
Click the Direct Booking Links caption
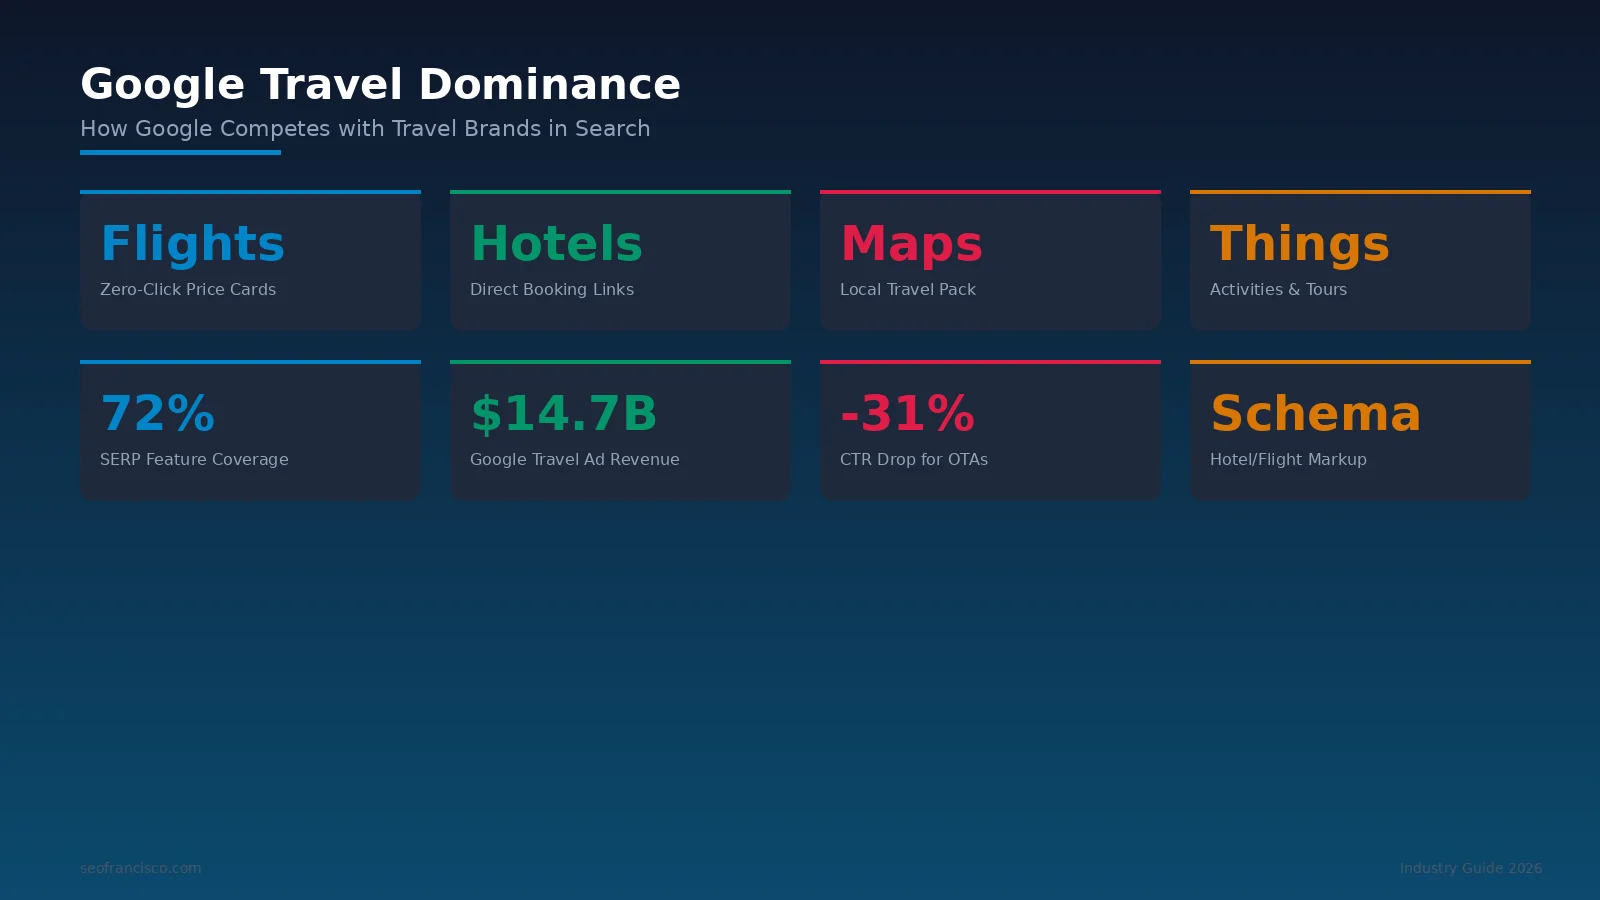[x=552, y=289]
